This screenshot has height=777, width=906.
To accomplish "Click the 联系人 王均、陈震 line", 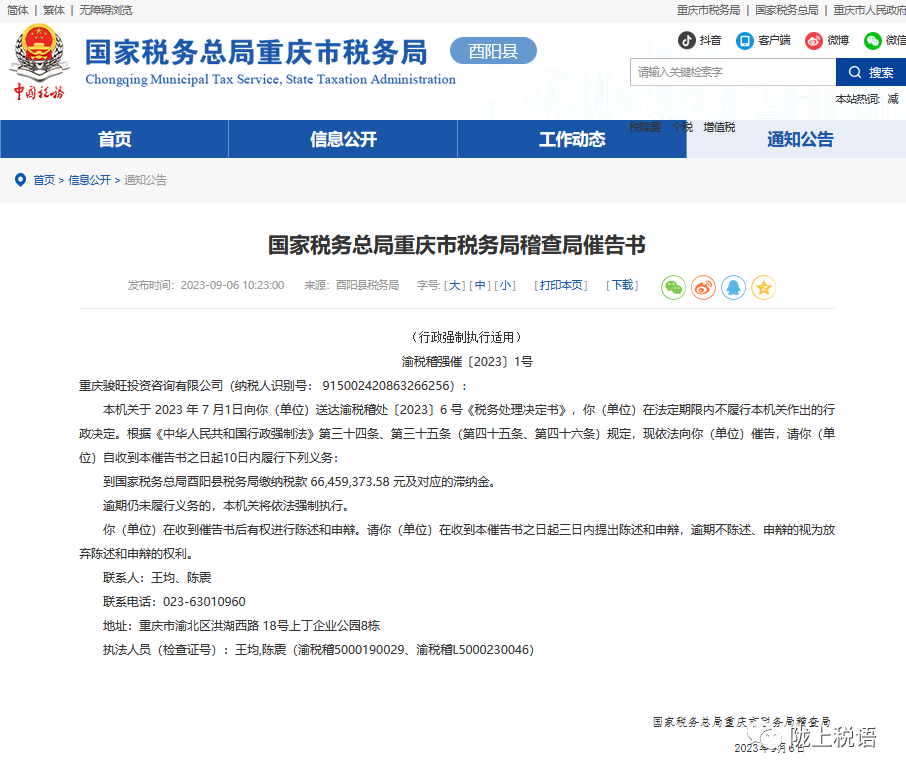I will [157, 578].
